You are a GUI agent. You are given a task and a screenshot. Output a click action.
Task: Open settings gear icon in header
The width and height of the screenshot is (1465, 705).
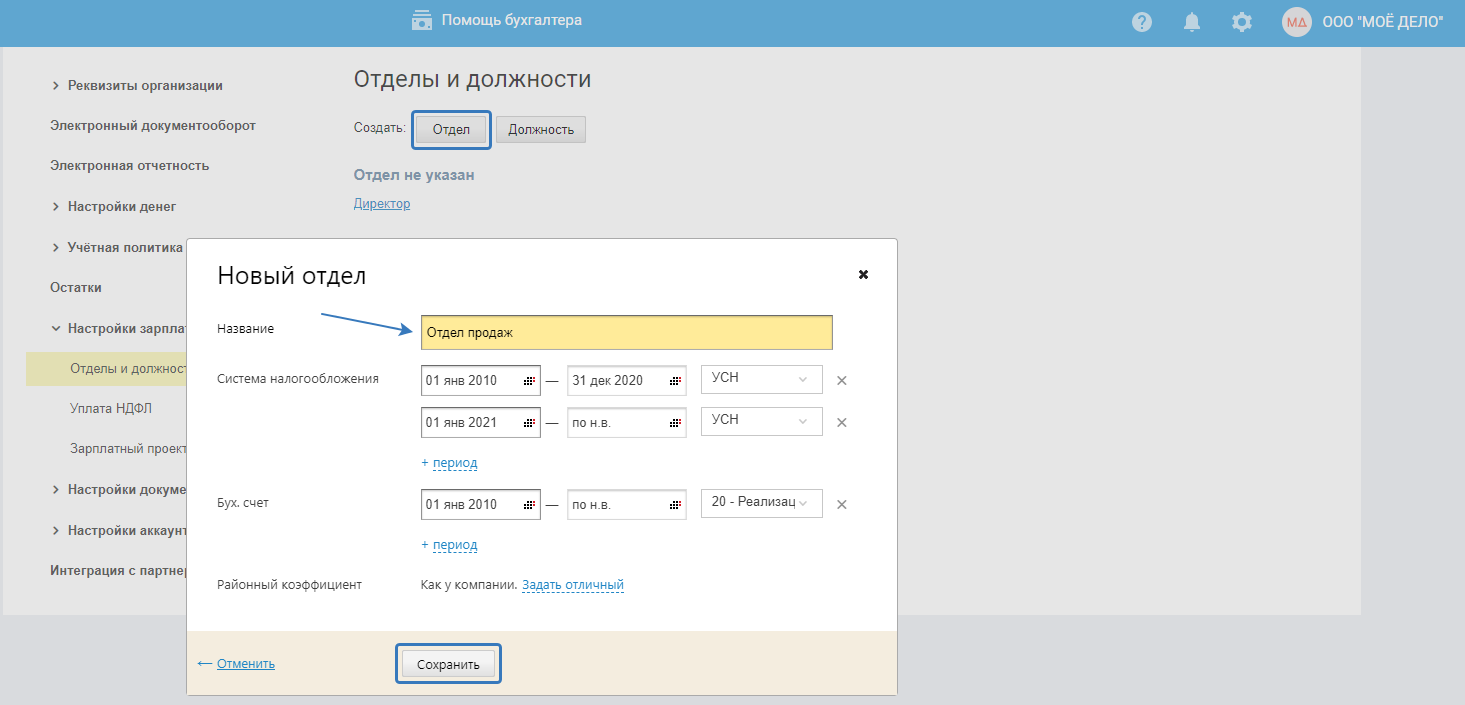tap(1242, 22)
